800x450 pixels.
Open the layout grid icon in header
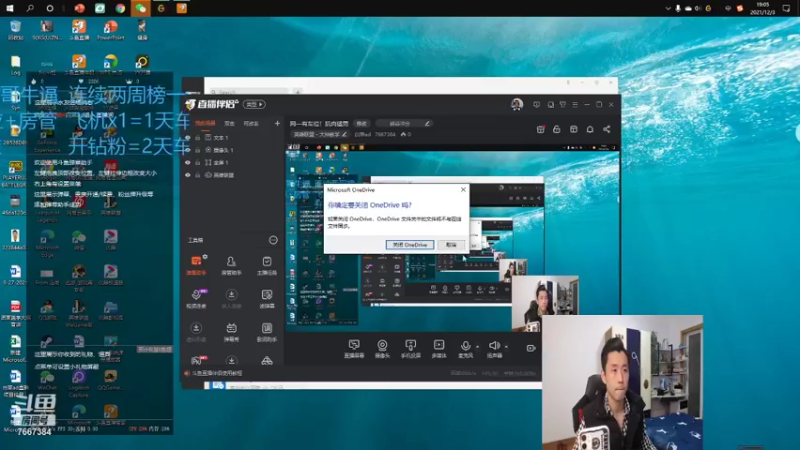(x=573, y=130)
